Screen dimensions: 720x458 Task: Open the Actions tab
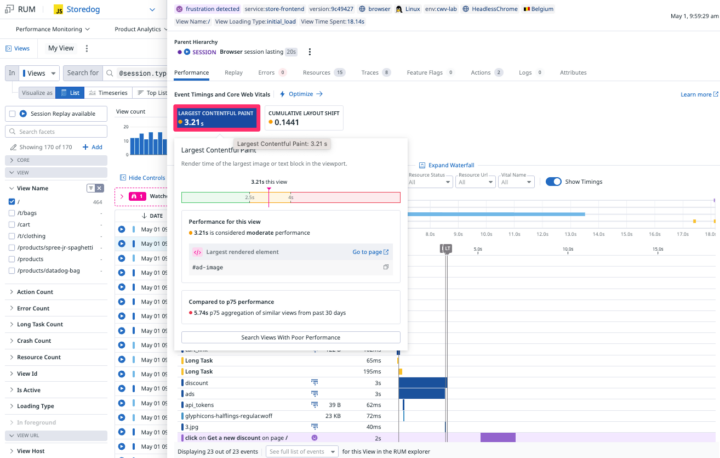click(487, 73)
